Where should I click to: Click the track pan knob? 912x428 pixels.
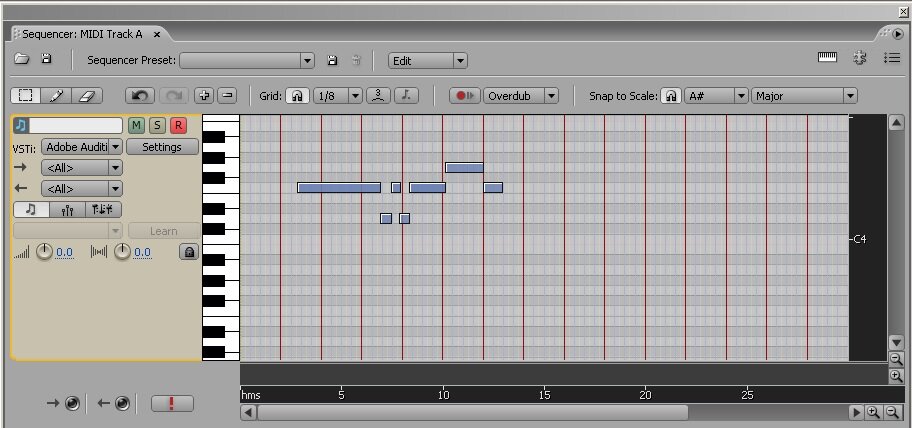(122, 252)
